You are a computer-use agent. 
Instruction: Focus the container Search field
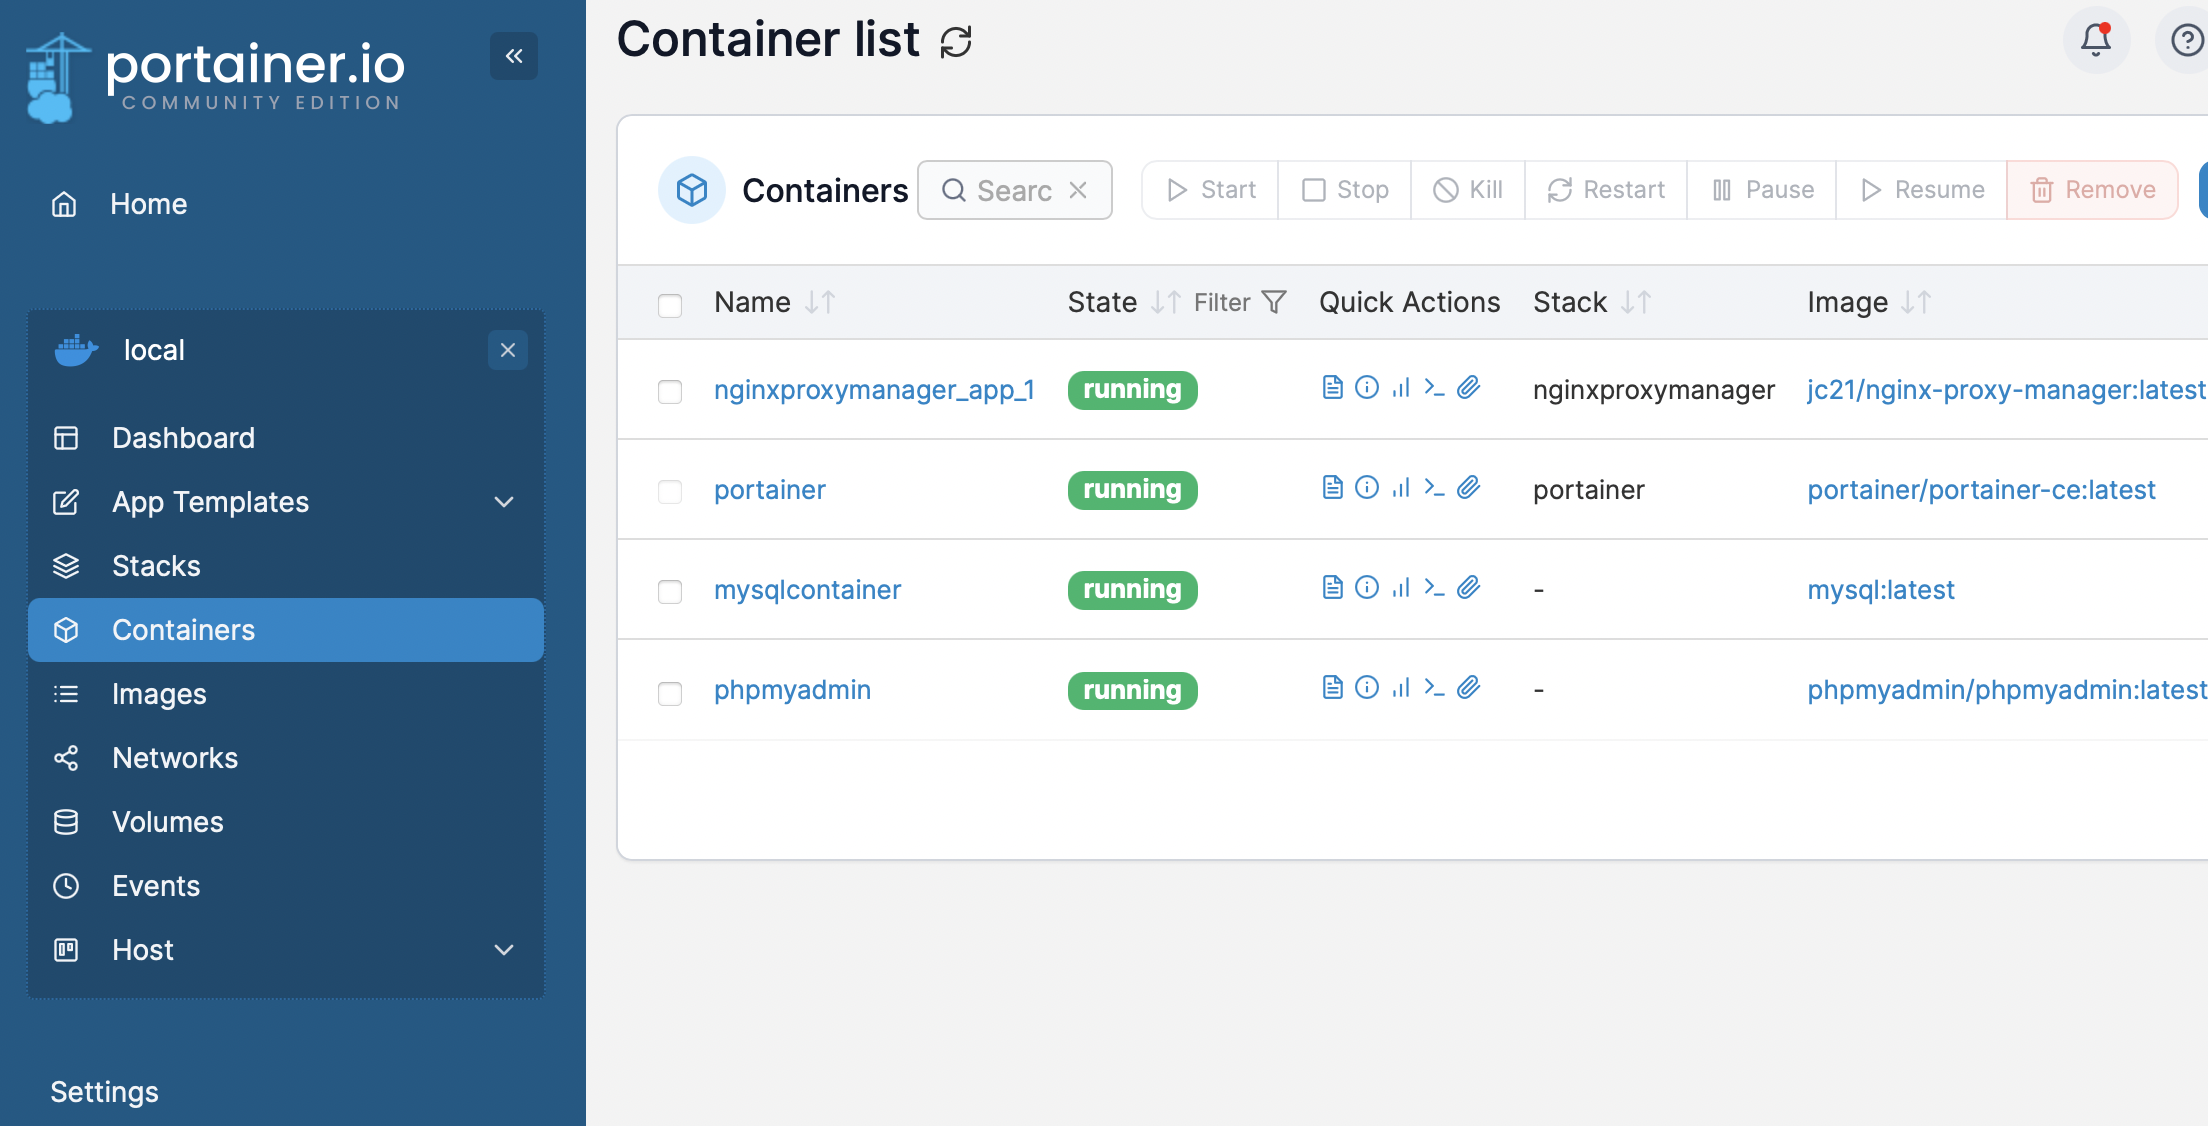click(x=1014, y=190)
